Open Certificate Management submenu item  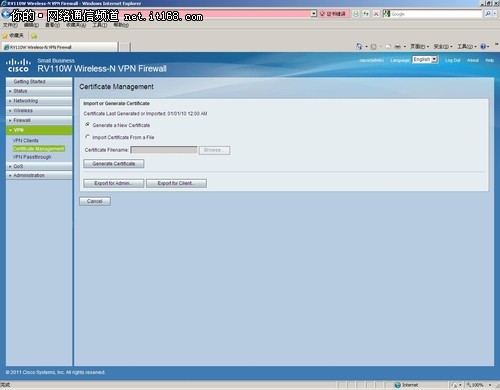click(39, 149)
